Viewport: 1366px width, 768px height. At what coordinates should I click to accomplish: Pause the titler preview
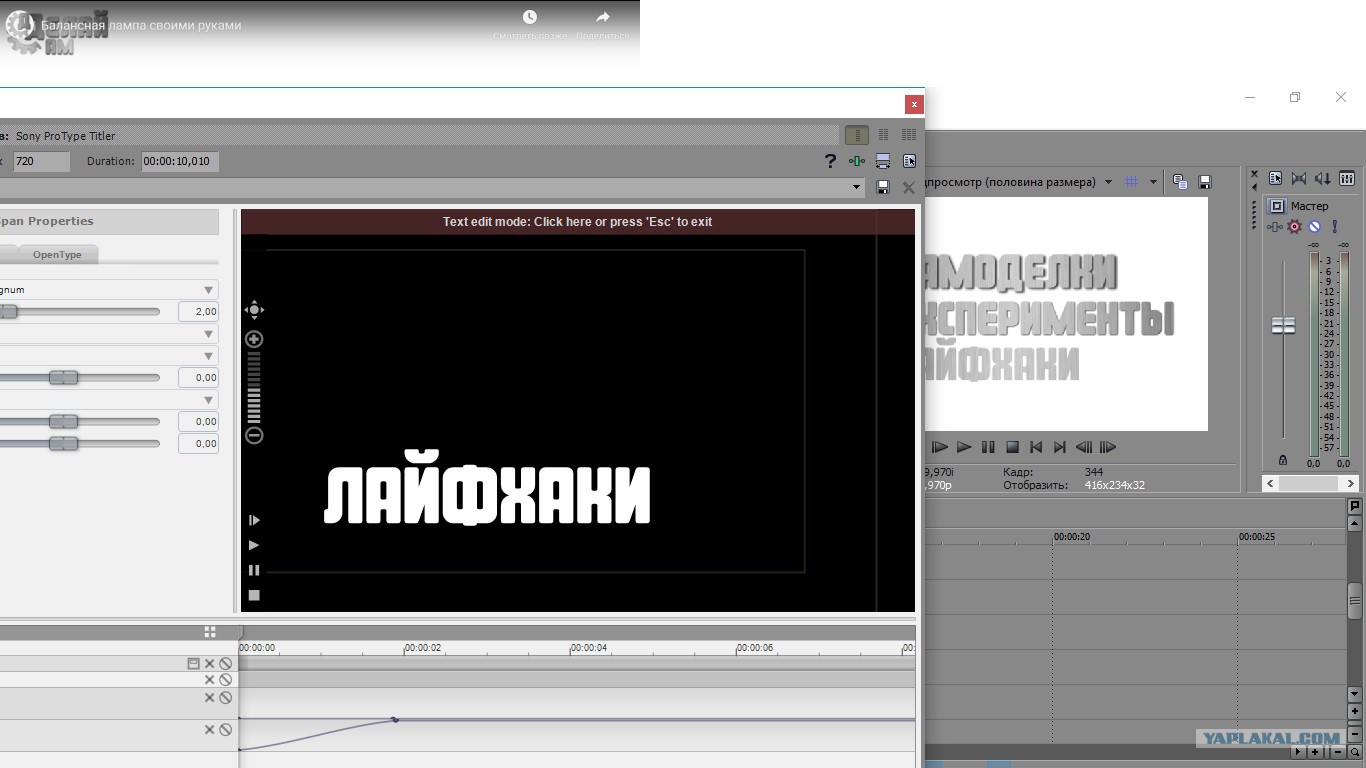(x=254, y=570)
